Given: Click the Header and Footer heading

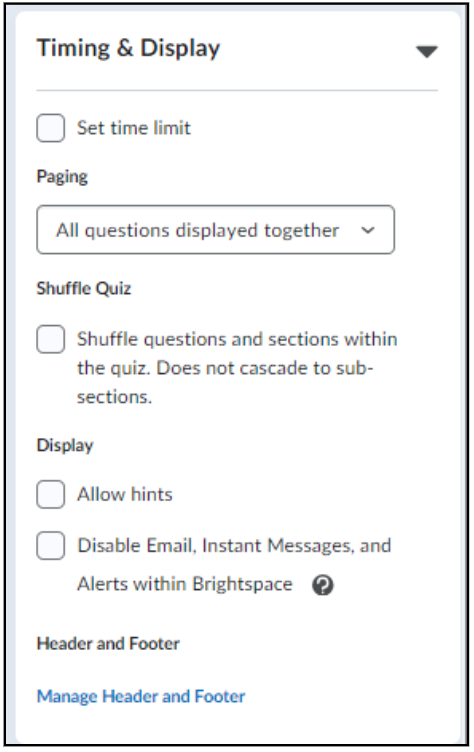Looking at the screenshot, I should point(108,644).
